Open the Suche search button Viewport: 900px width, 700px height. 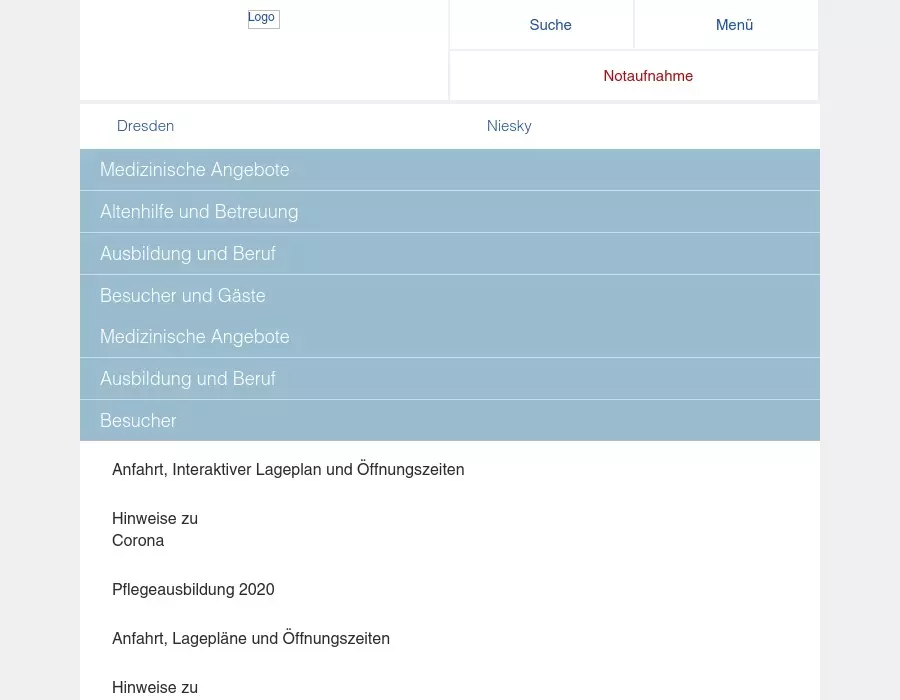pyautogui.click(x=550, y=25)
